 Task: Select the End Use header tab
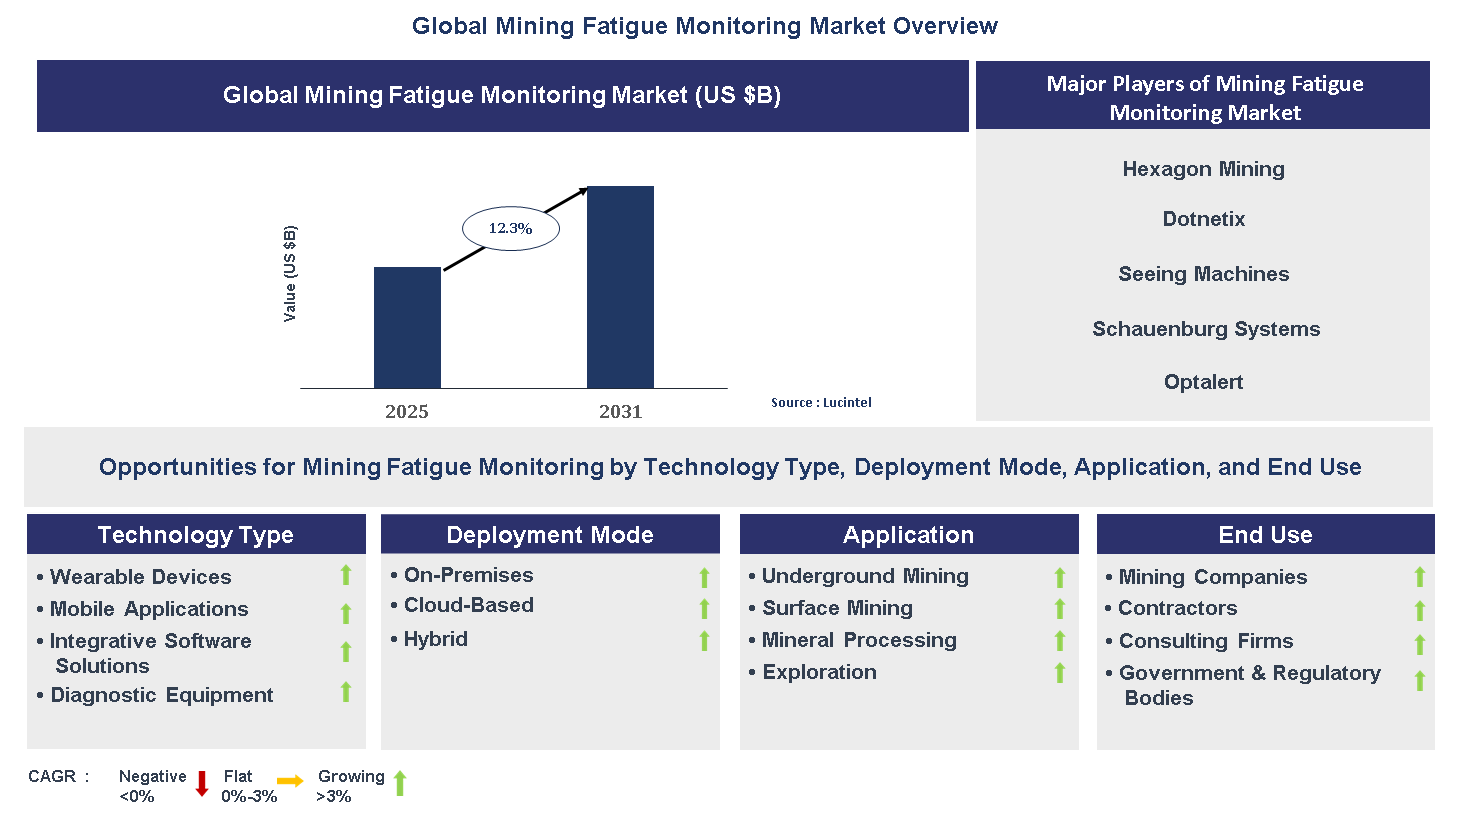tap(1265, 534)
